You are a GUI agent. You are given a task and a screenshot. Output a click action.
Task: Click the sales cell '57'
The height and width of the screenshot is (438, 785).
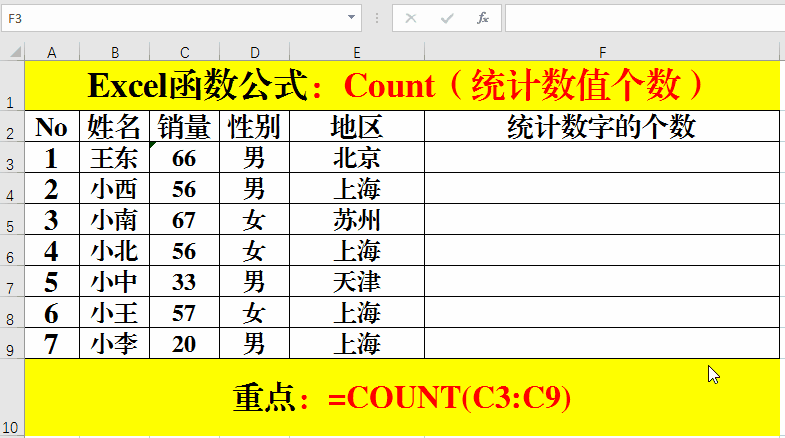coord(185,312)
